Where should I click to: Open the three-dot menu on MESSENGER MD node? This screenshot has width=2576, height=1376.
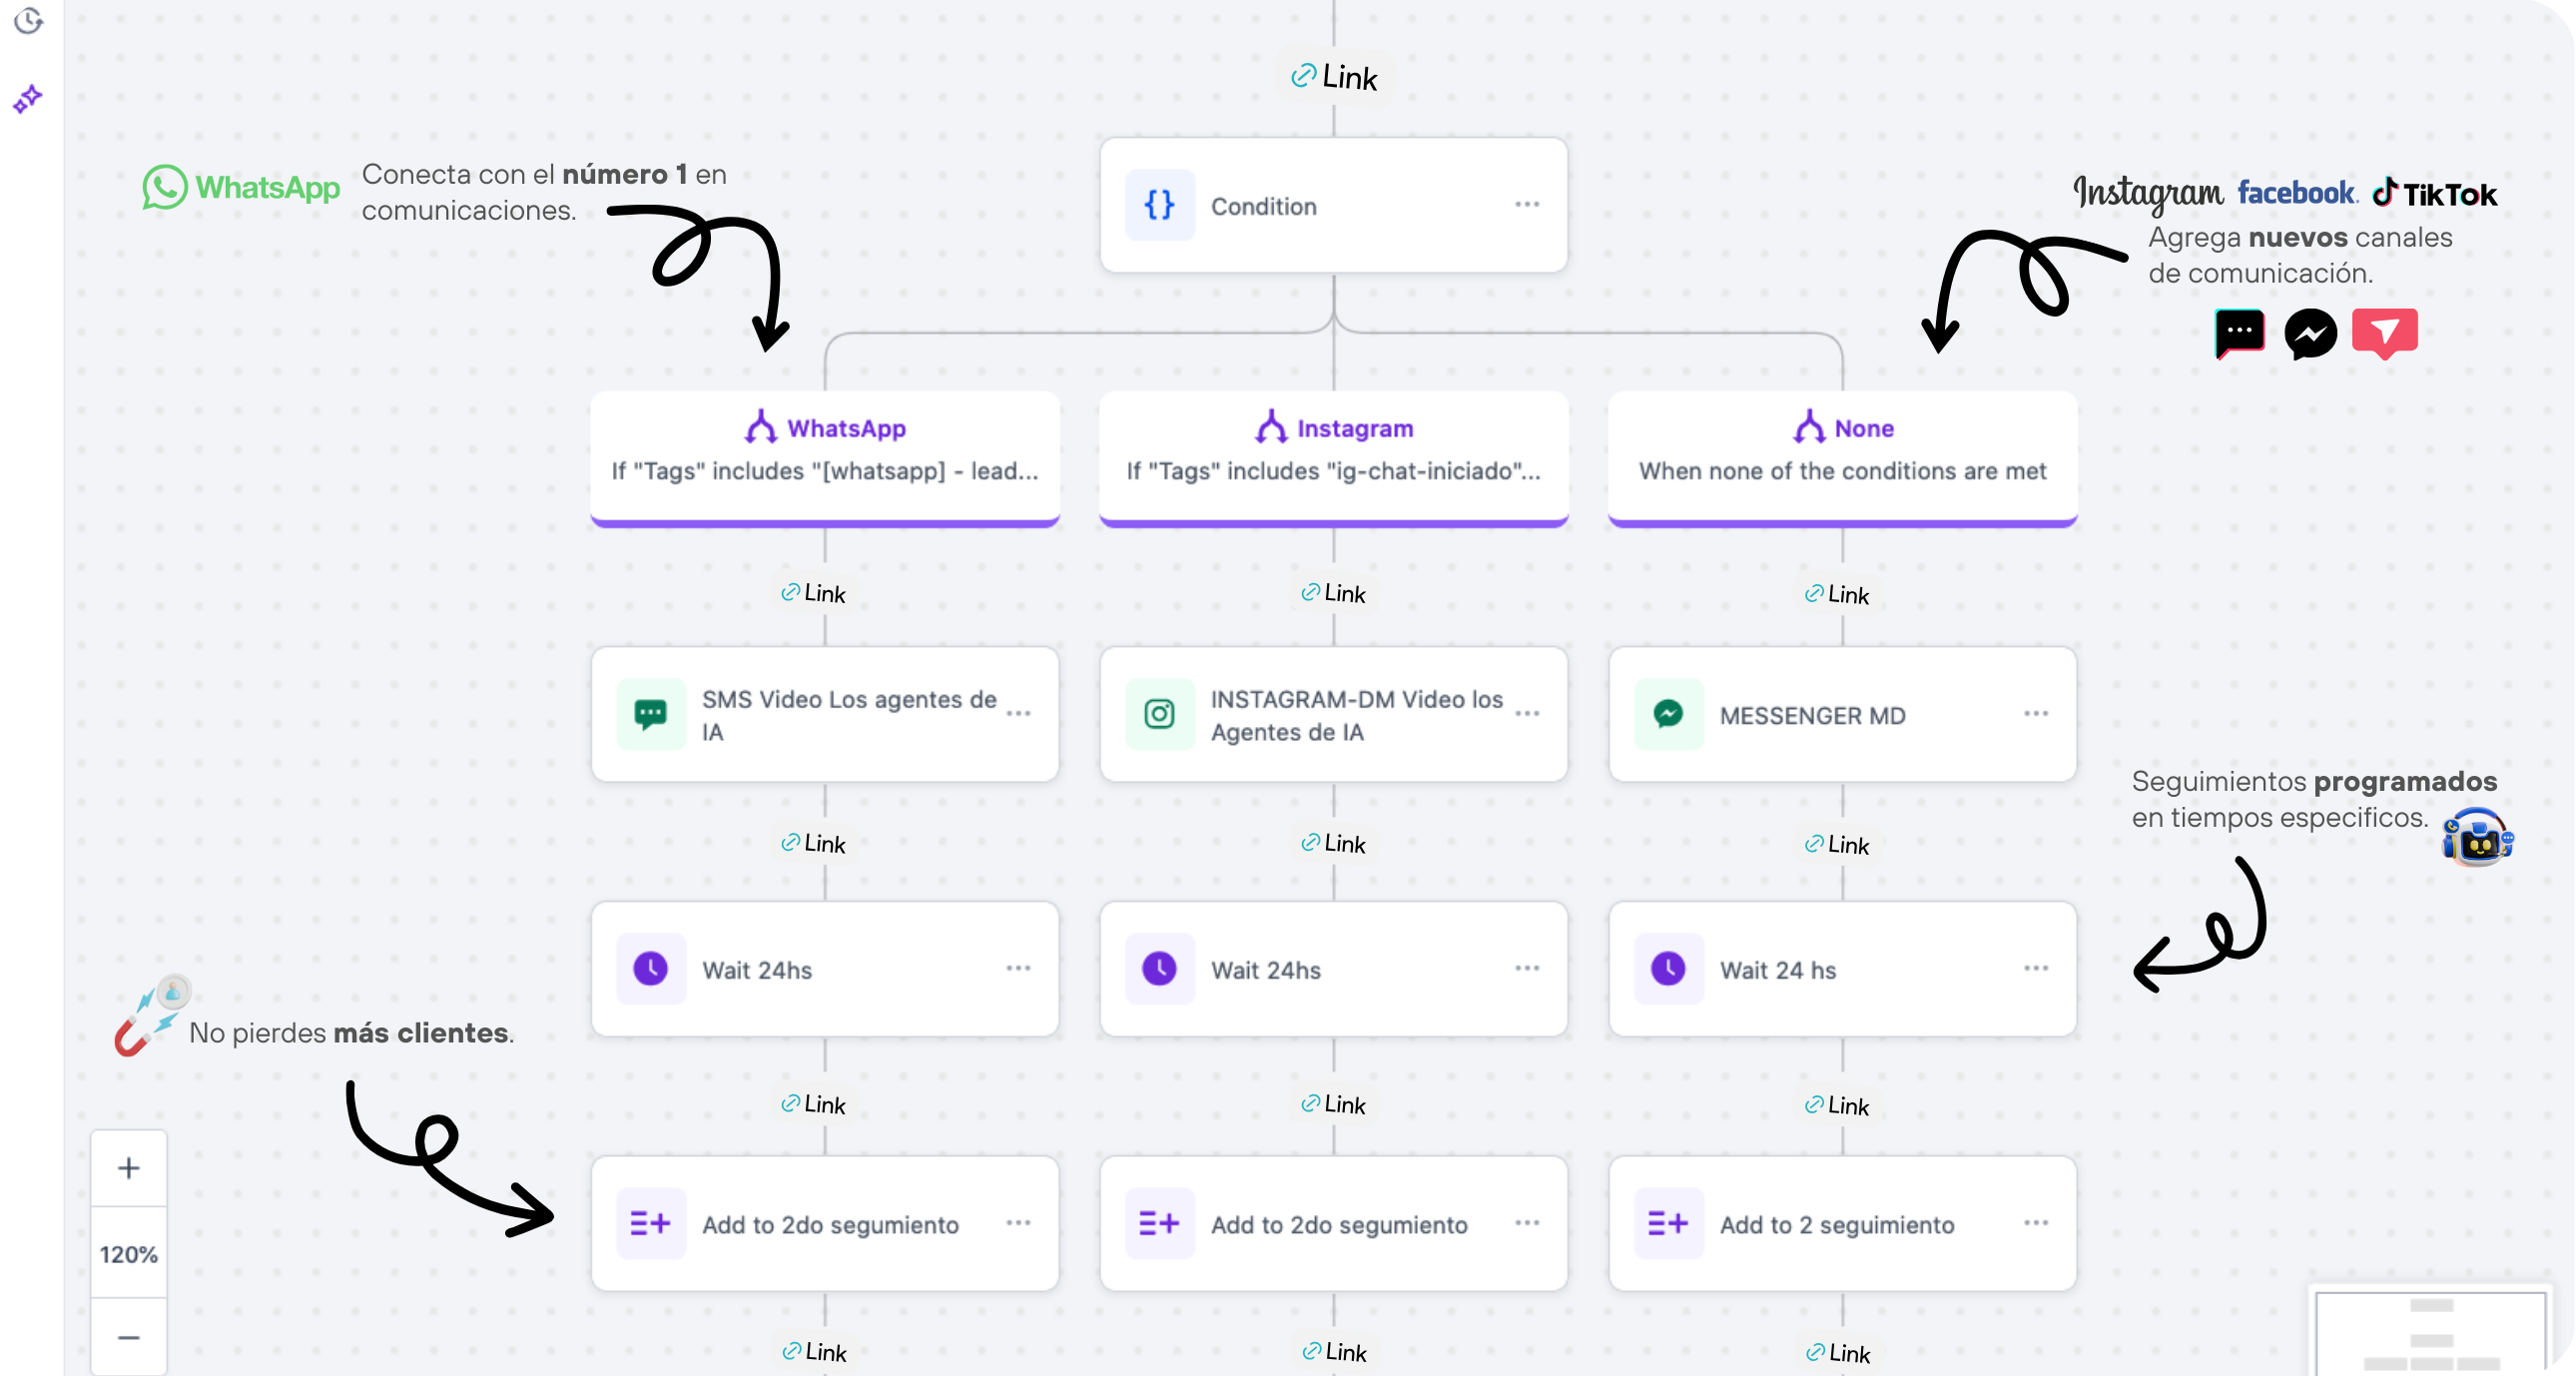[2035, 713]
